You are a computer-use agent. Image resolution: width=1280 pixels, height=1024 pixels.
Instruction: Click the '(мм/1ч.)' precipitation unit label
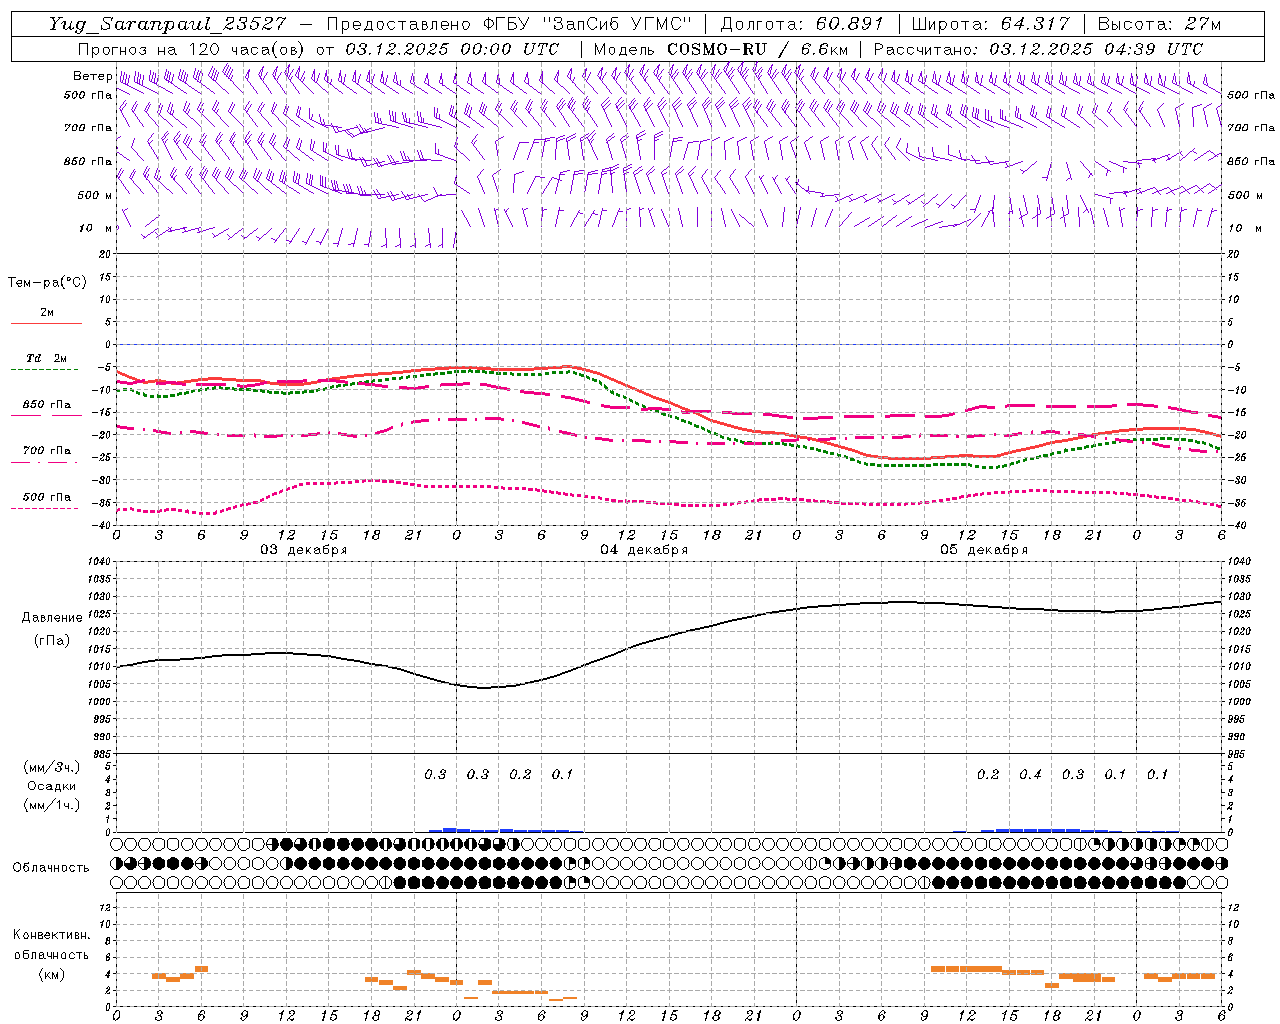pos(52,805)
